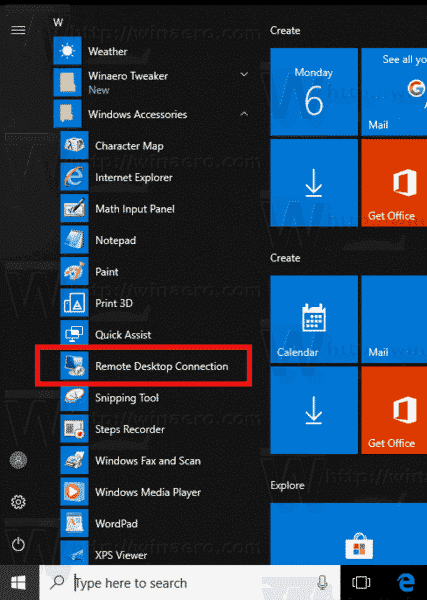Click the Print 3D icon
This screenshot has width=427, height=600.
pos(74,303)
